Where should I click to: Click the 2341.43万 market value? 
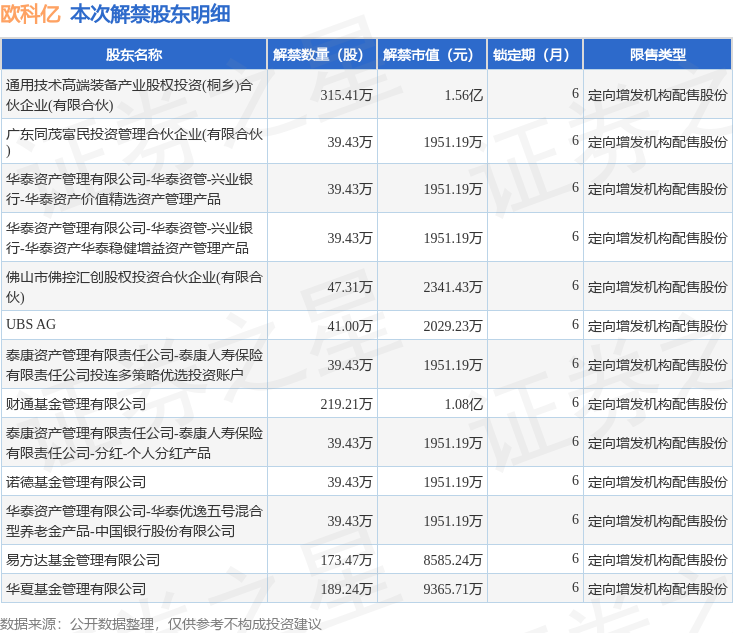(x=453, y=287)
